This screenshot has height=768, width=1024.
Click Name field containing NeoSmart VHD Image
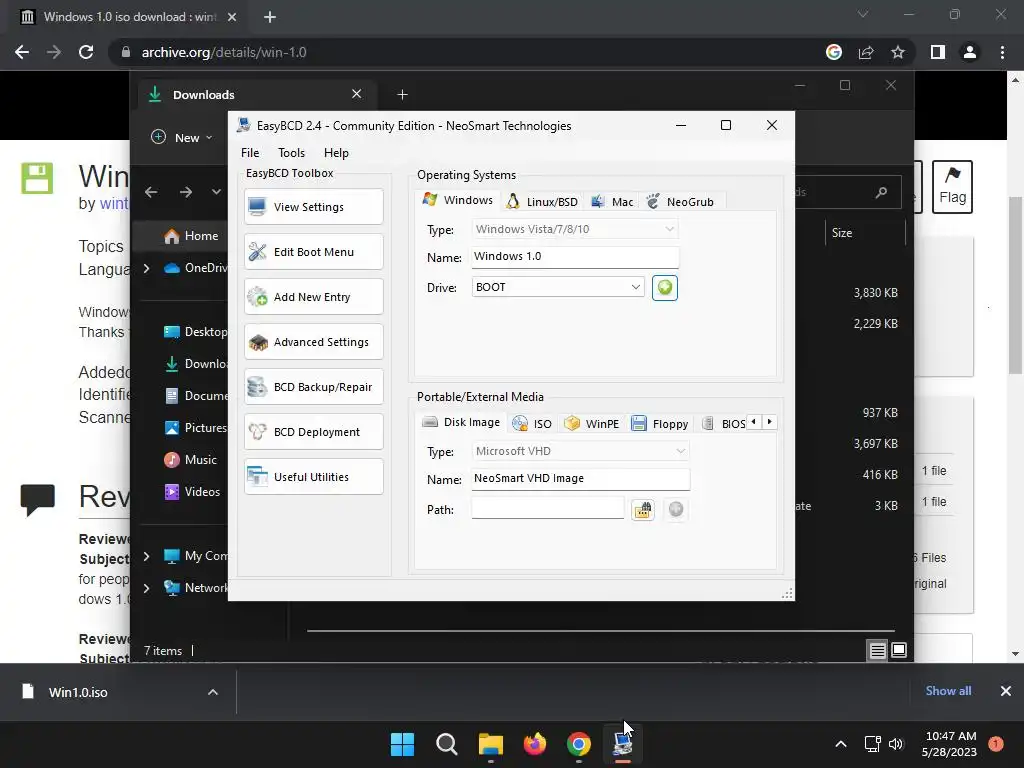coord(581,479)
